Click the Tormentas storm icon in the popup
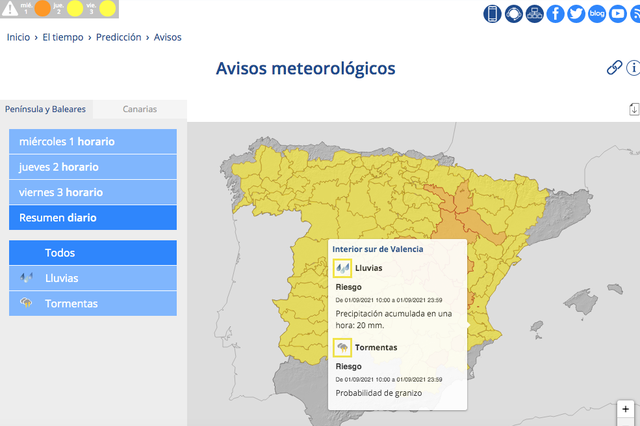Viewport: 640px width, 426px height. tap(342, 348)
